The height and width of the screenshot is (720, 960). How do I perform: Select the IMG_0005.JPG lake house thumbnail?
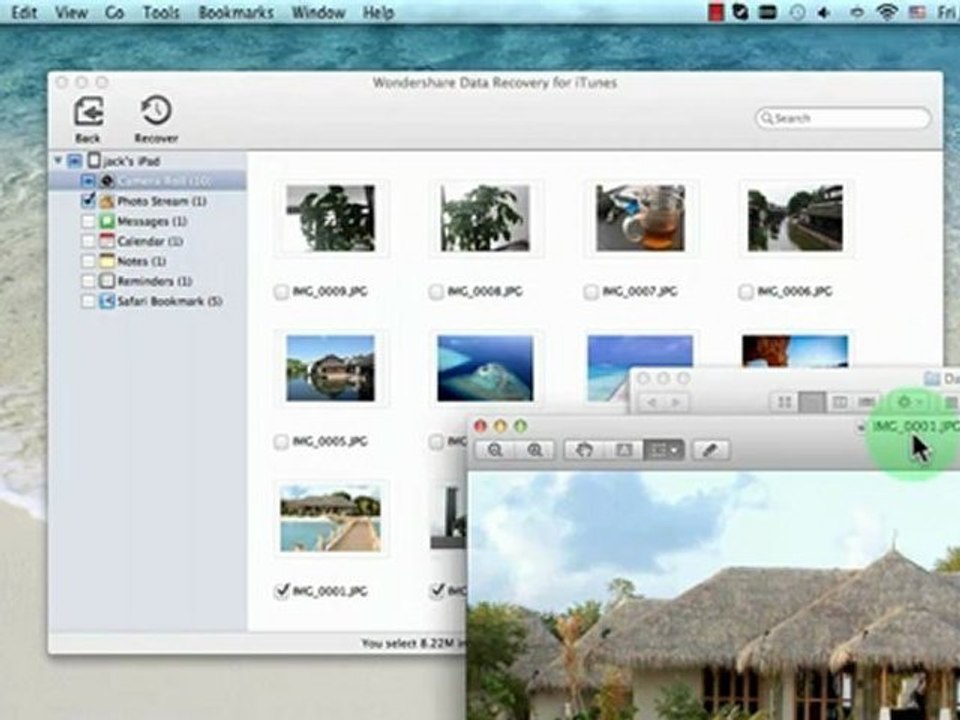click(x=331, y=368)
